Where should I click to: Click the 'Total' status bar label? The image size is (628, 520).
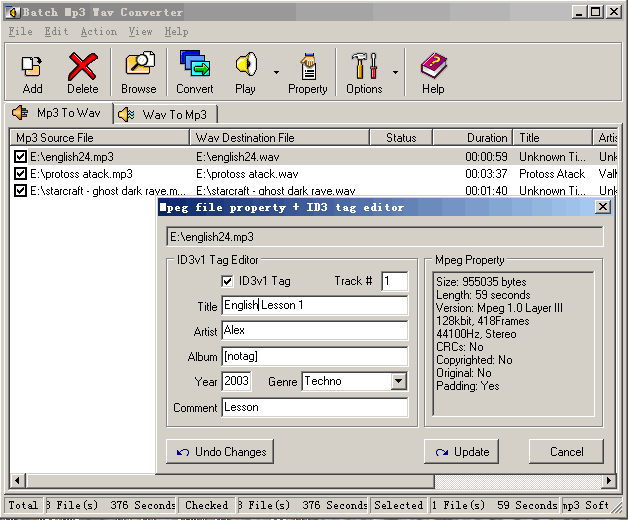click(23, 505)
